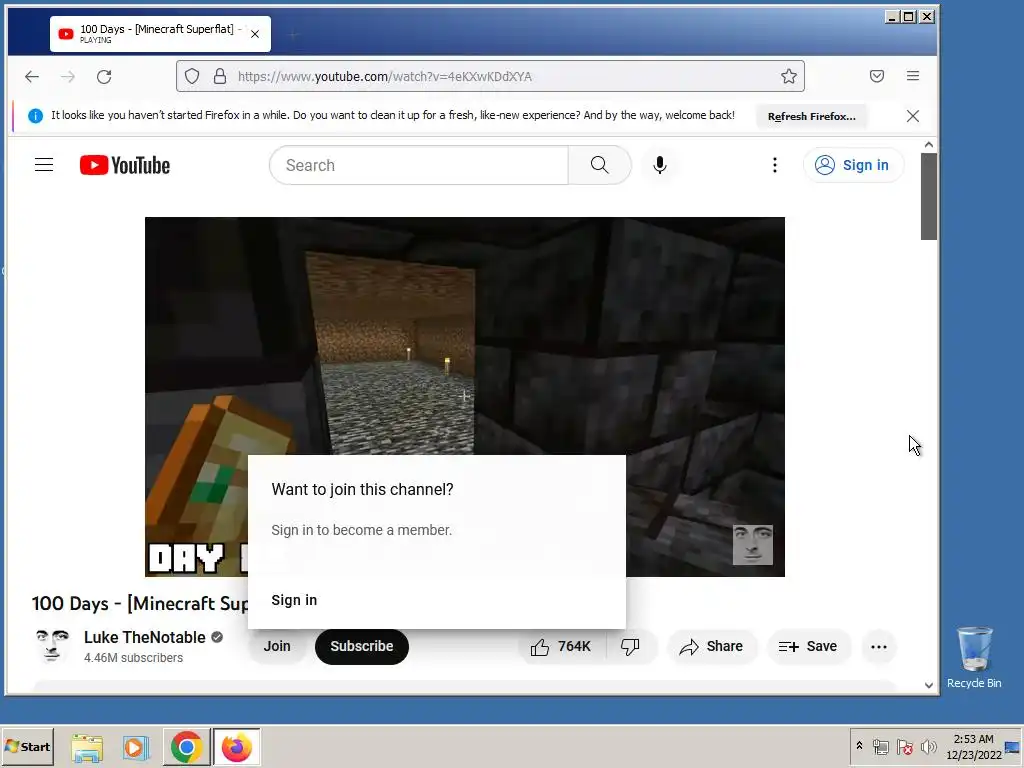Open the Recycle Bin on desktop
The image size is (1024, 768).
pyautogui.click(x=974, y=658)
